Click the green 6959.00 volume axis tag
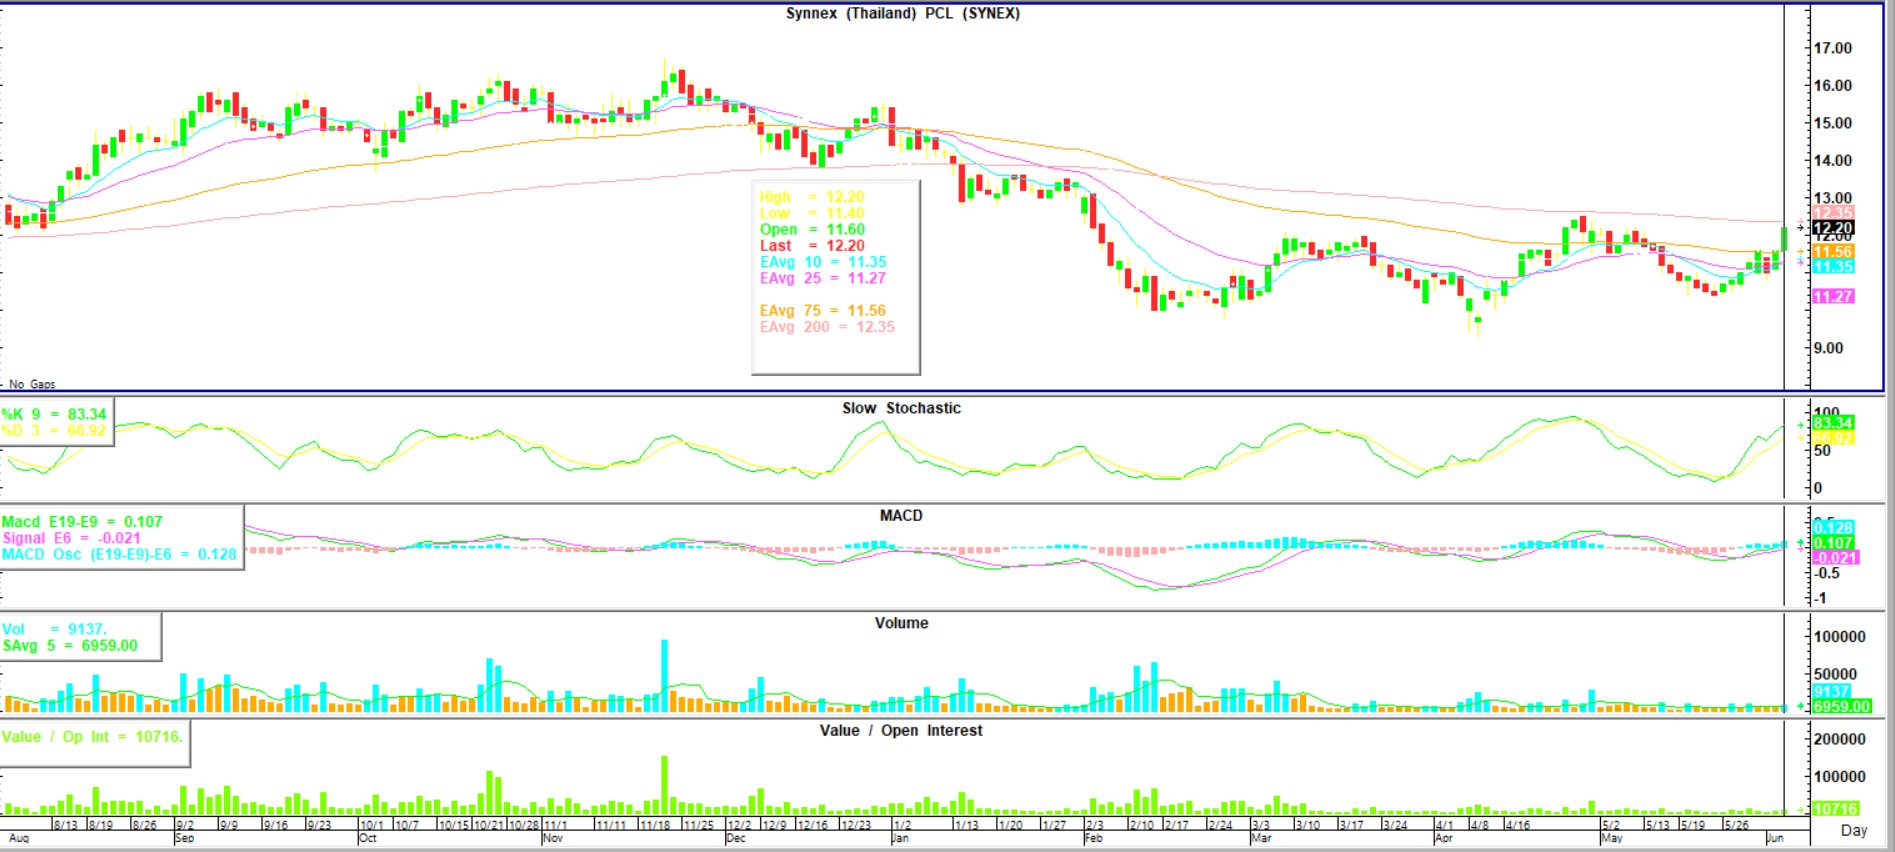The width and height of the screenshot is (1895, 852). click(x=1841, y=706)
